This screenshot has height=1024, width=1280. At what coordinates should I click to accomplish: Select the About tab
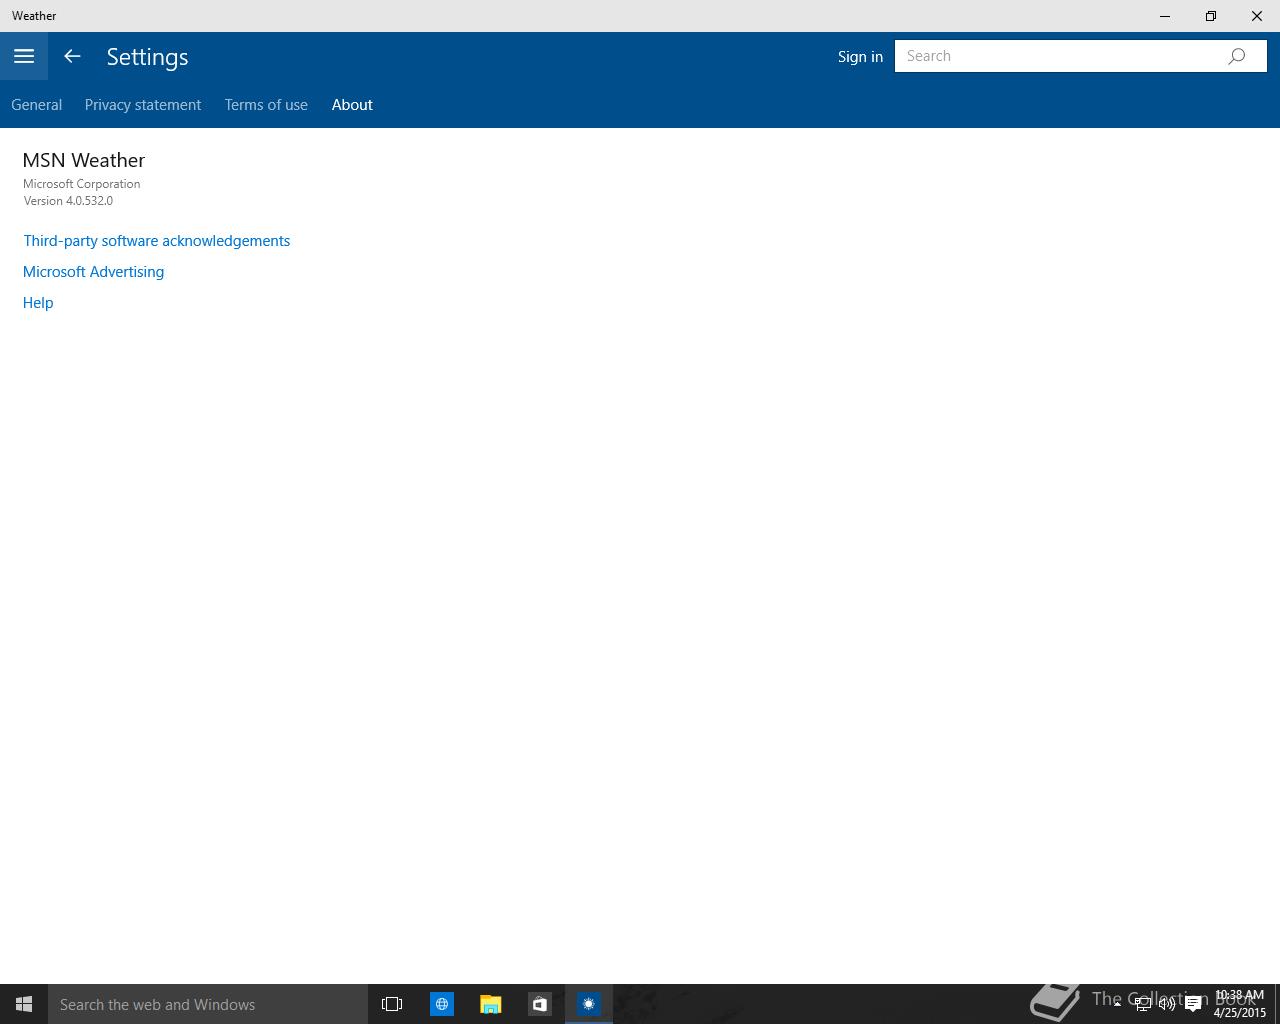[x=352, y=105]
